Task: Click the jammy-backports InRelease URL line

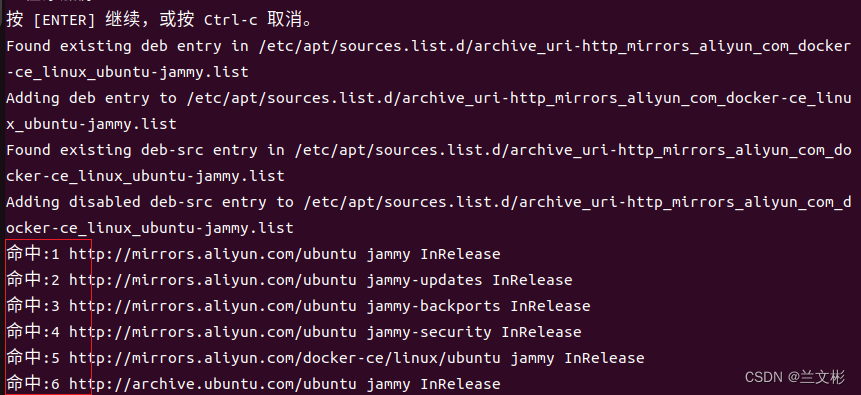Action: [329, 306]
